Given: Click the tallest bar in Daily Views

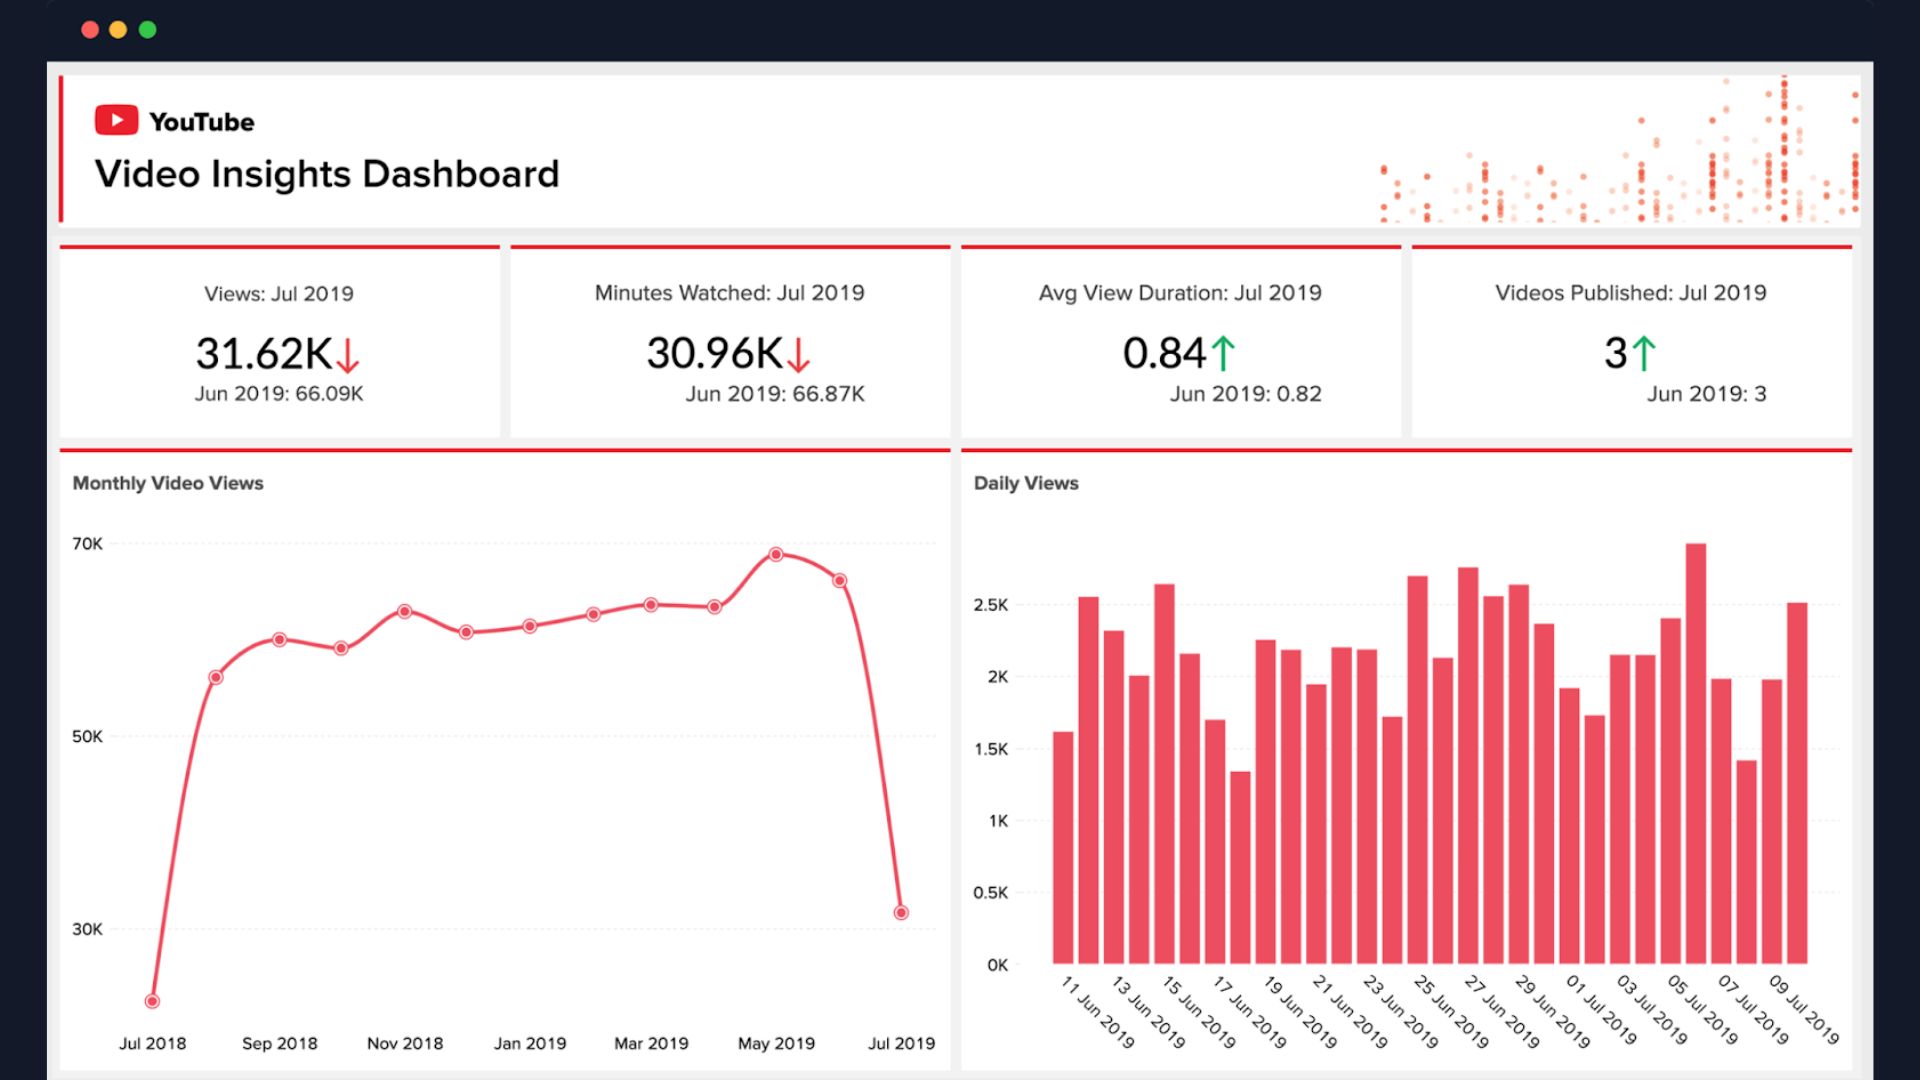Looking at the screenshot, I should pos(1696,754).
